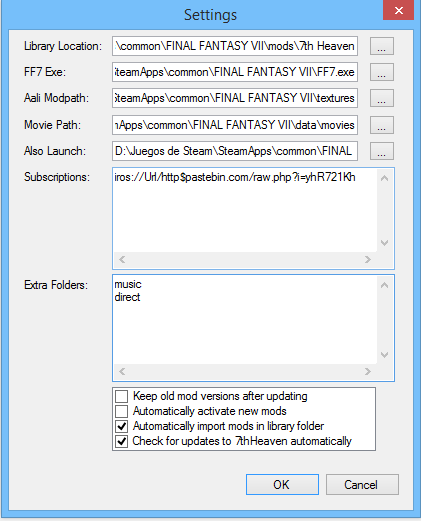Screen dimensions: 421x521
Task: Select the 'direct' extra folder entry
Action: click(127, 297)
